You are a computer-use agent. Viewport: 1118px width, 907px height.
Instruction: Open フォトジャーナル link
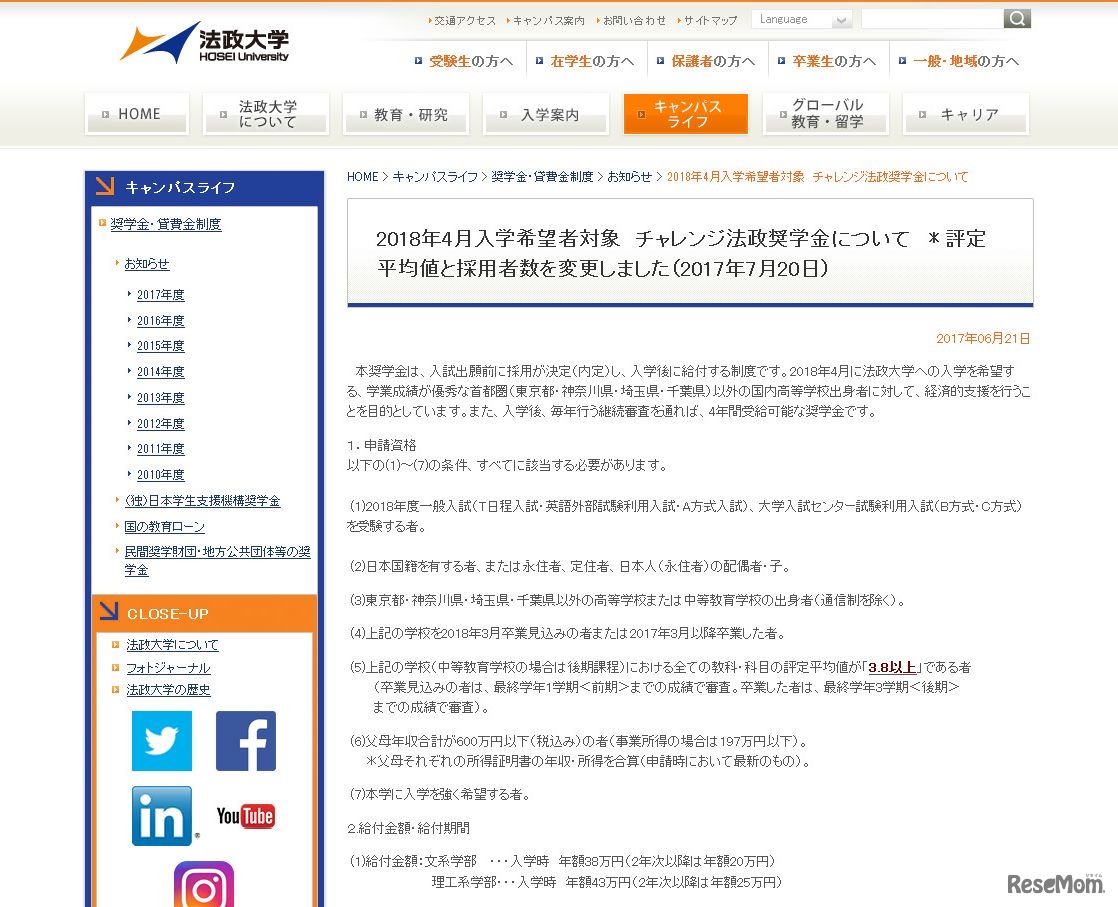pyautogui.click(x=168, y=667)
